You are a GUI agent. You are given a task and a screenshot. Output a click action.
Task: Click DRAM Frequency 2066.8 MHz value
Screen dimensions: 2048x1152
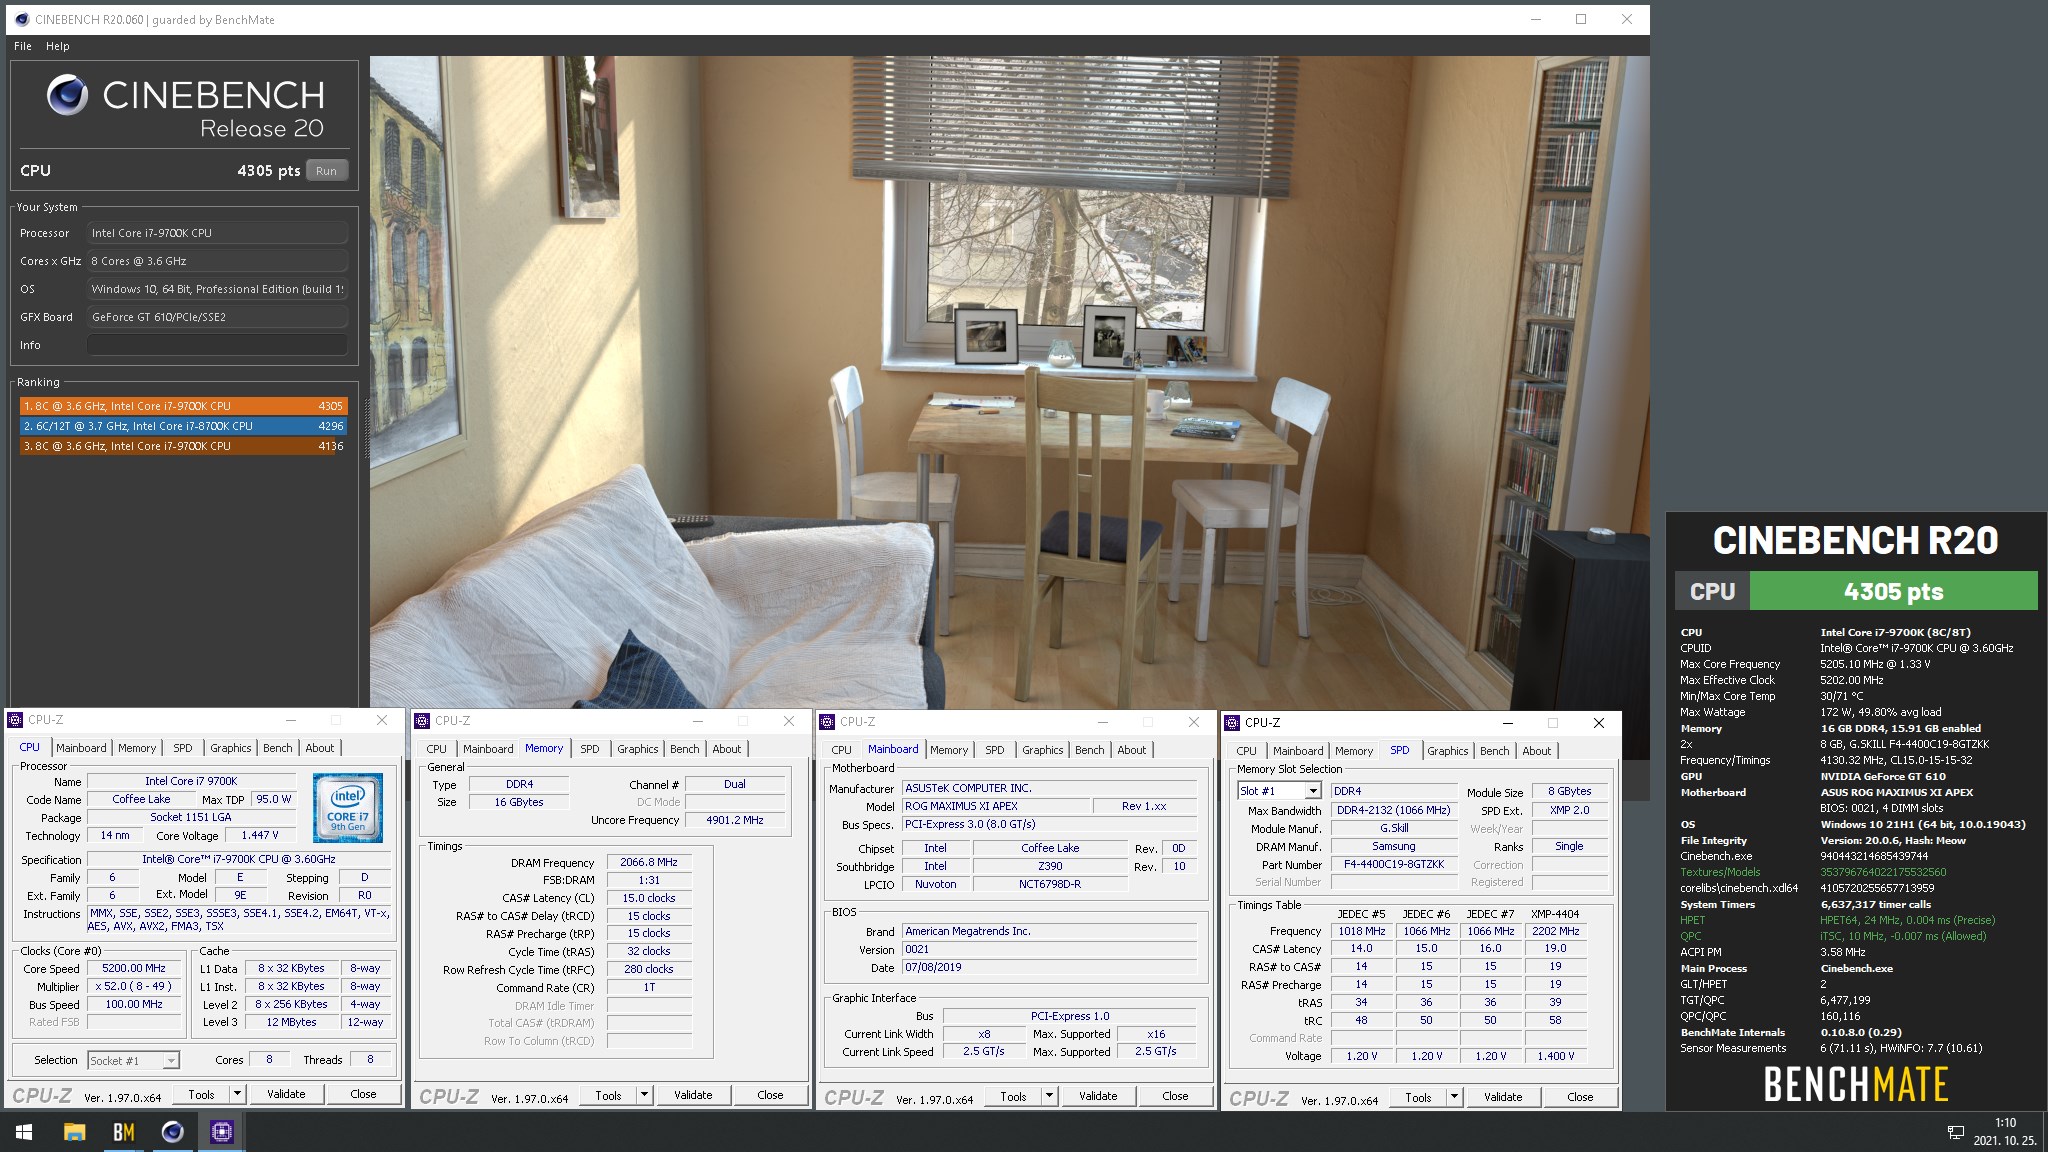pos(649,862)
